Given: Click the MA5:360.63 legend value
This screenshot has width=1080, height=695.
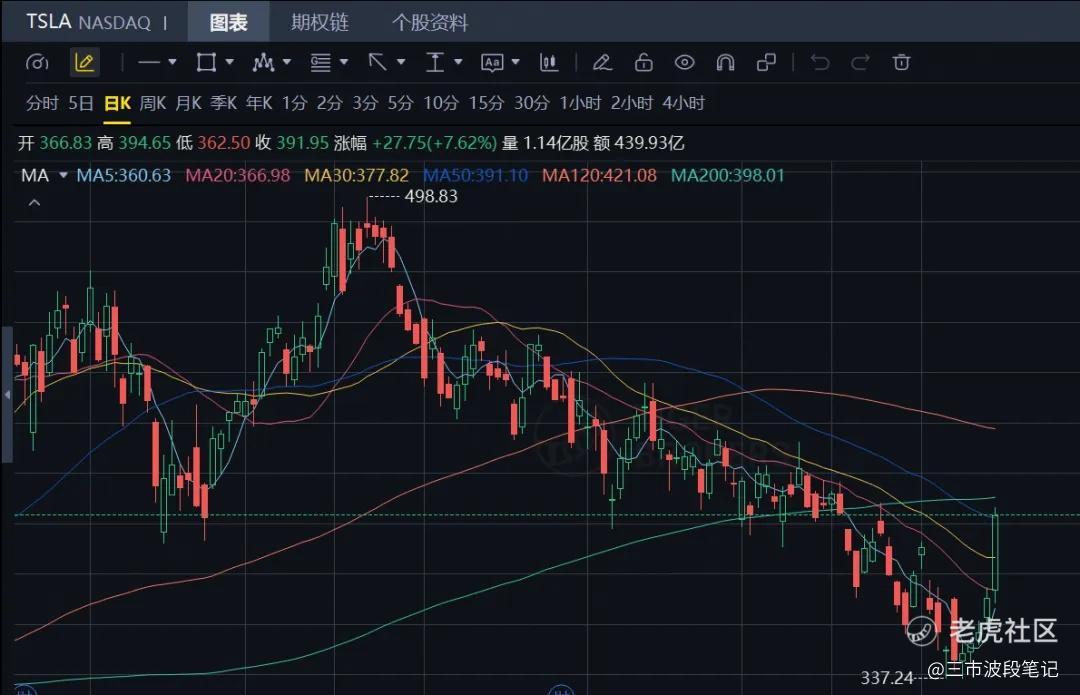Looking at the screenshot, I should click(123, 176).
